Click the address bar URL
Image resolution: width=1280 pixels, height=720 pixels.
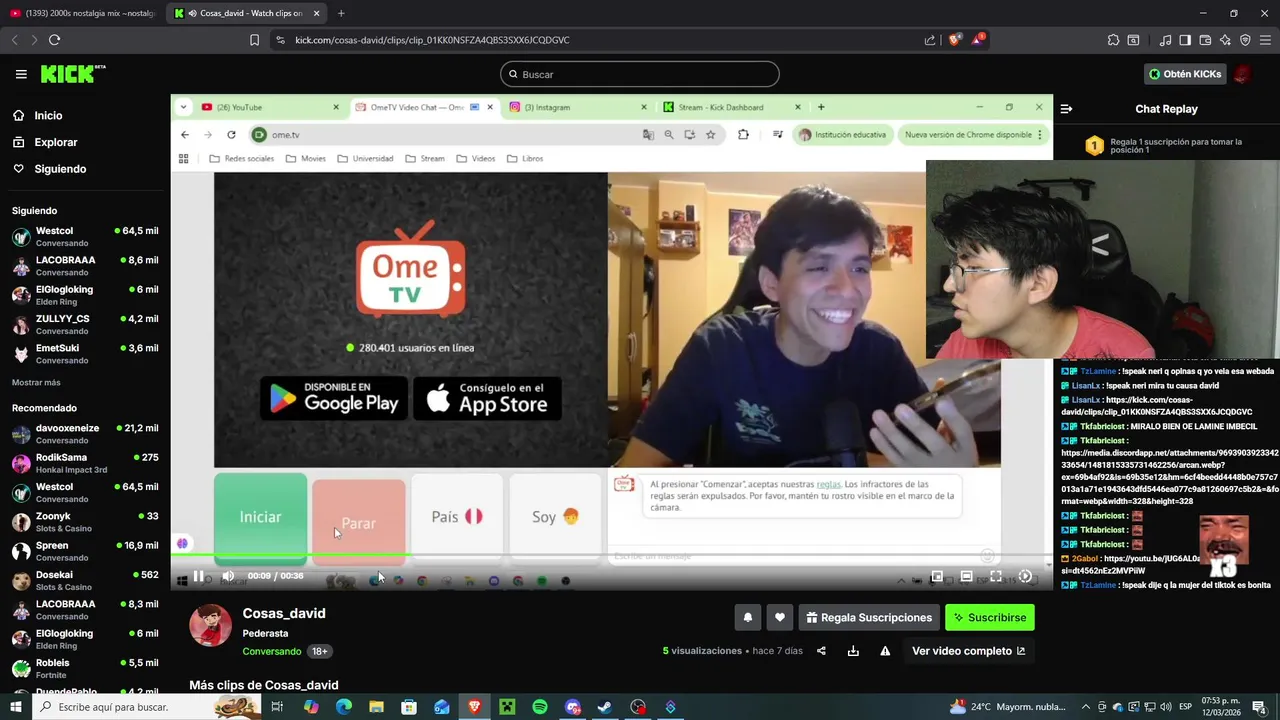click(x=432, y=40)
